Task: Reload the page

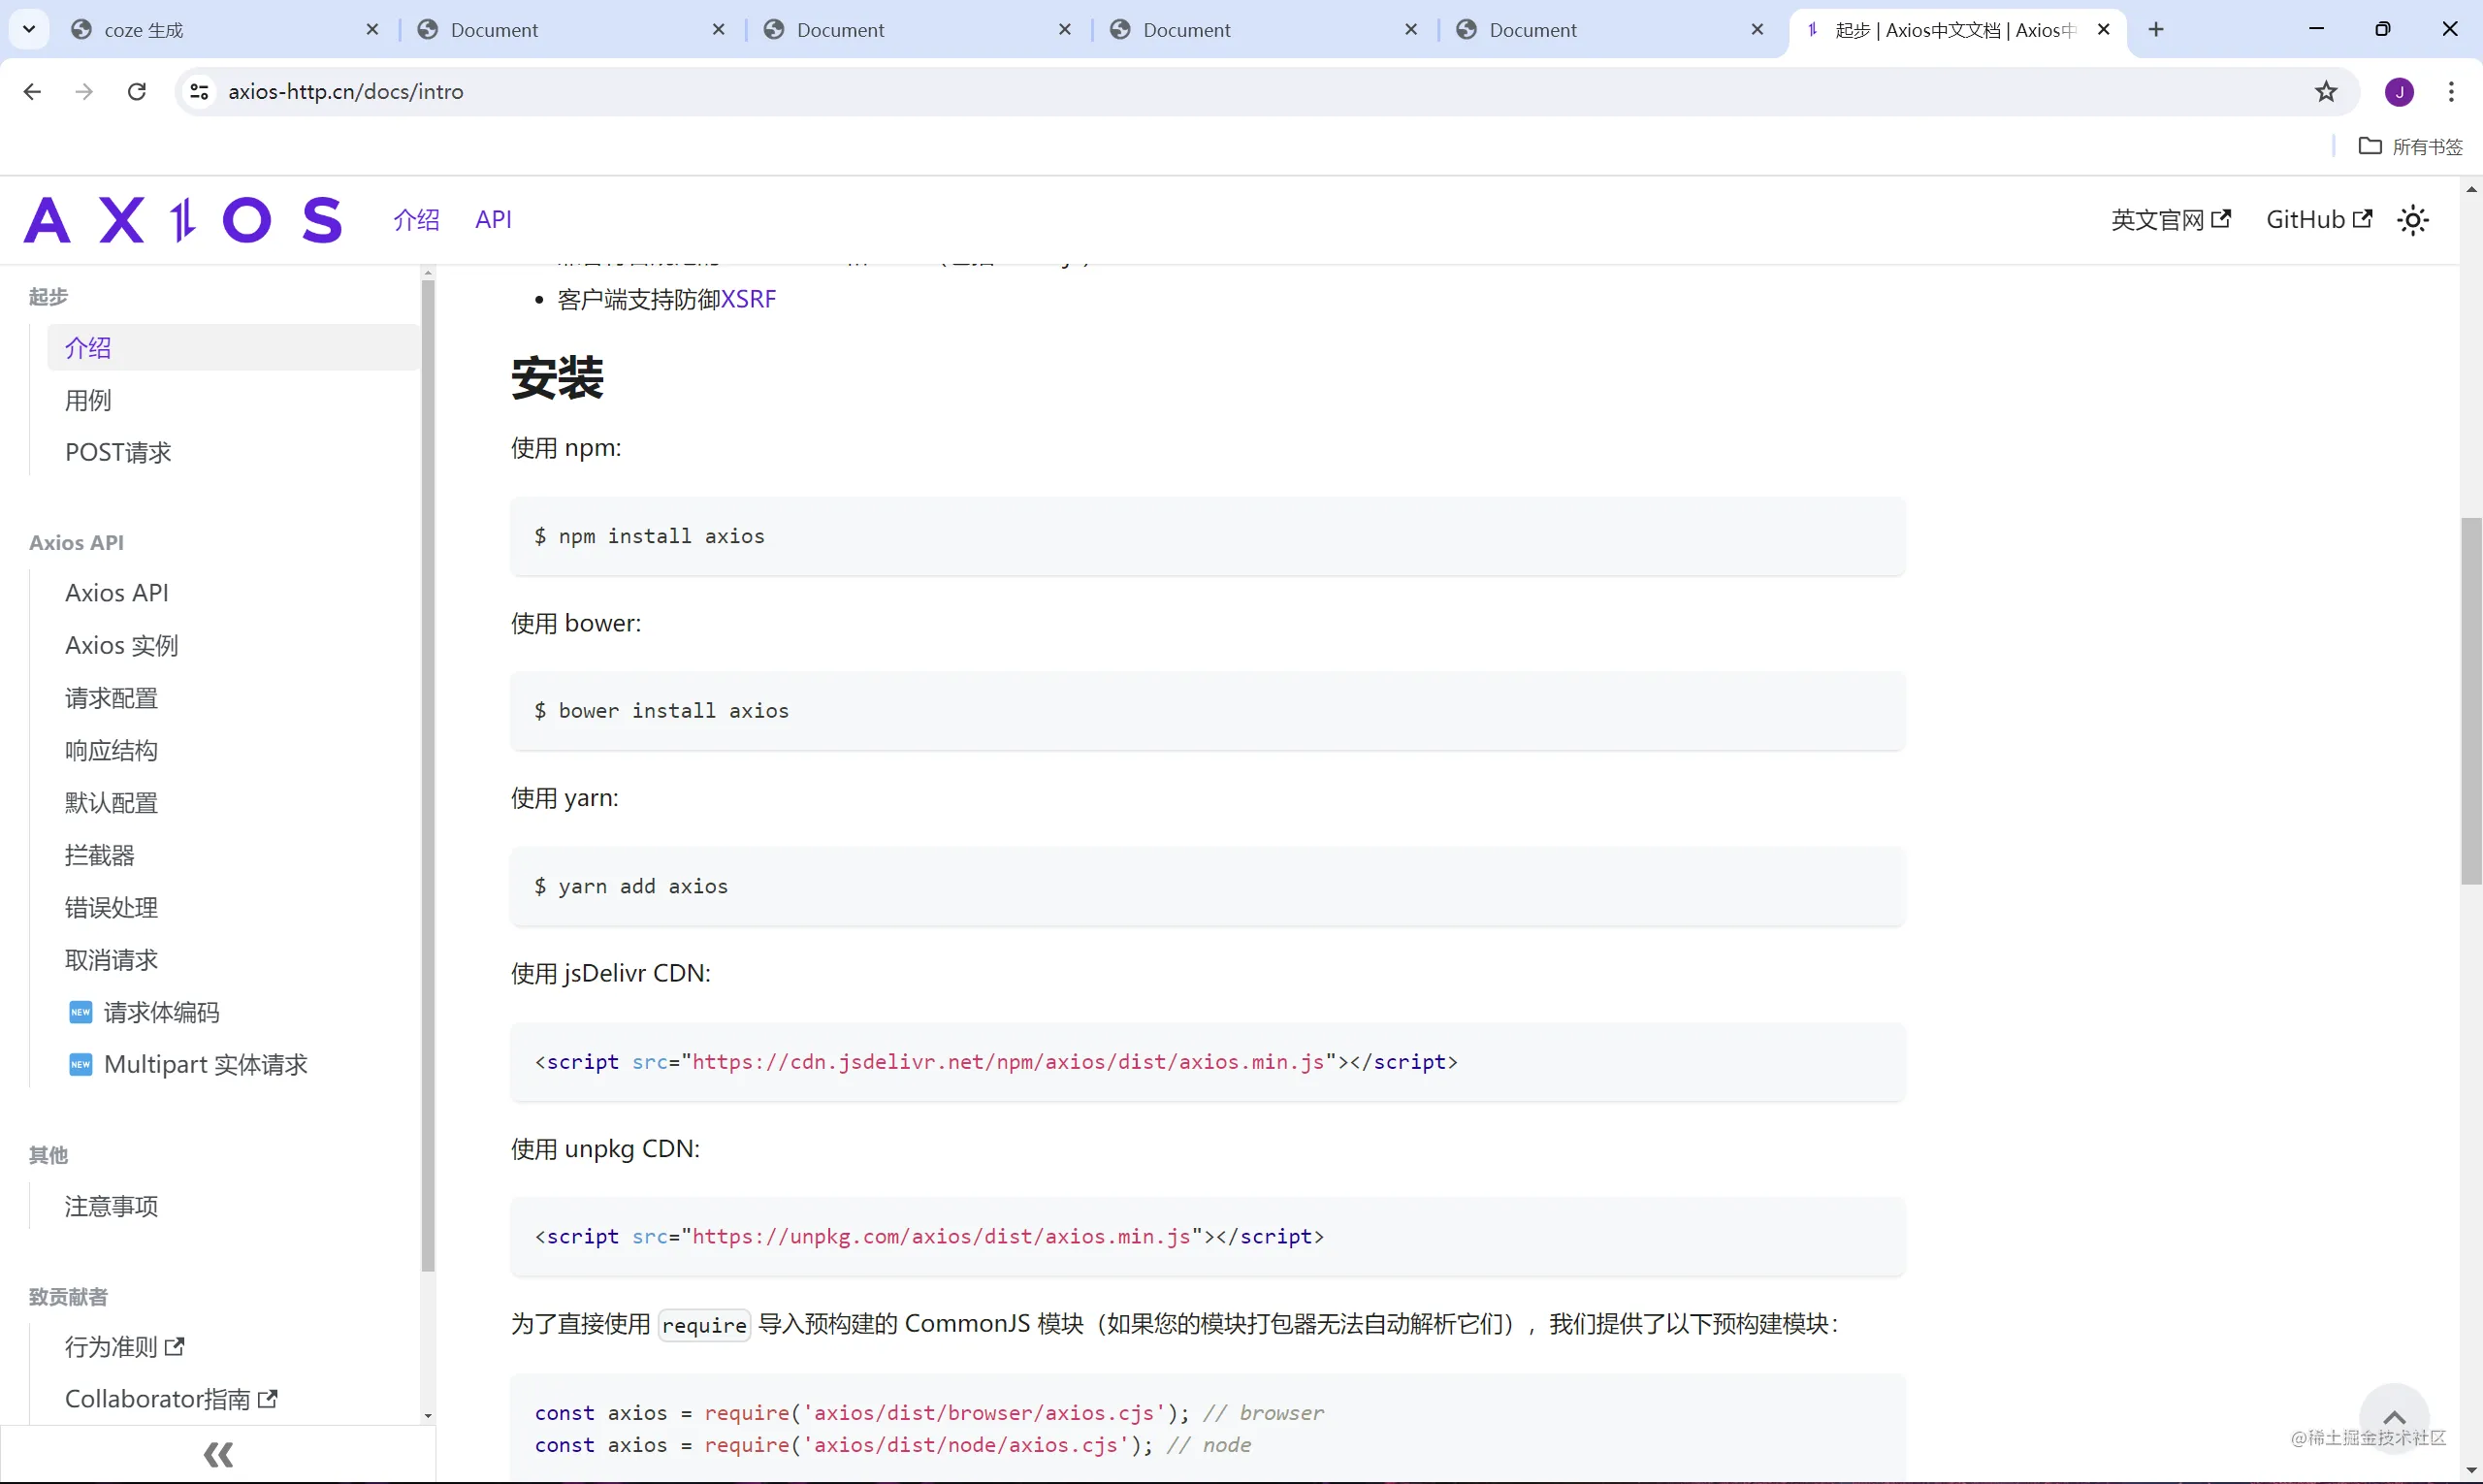Action: (x=137, y=92)
